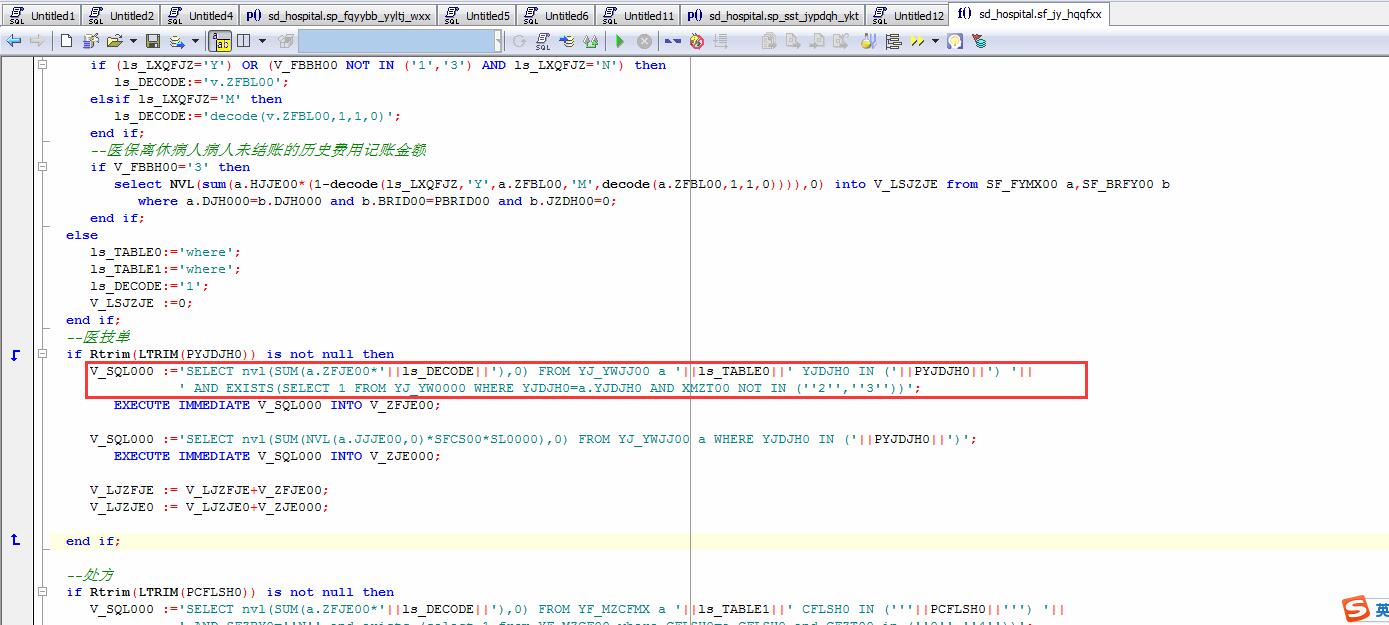
Task: Select the sd_hospital.sf_jy_hqqfxx tab
Action: point(1029,14)
